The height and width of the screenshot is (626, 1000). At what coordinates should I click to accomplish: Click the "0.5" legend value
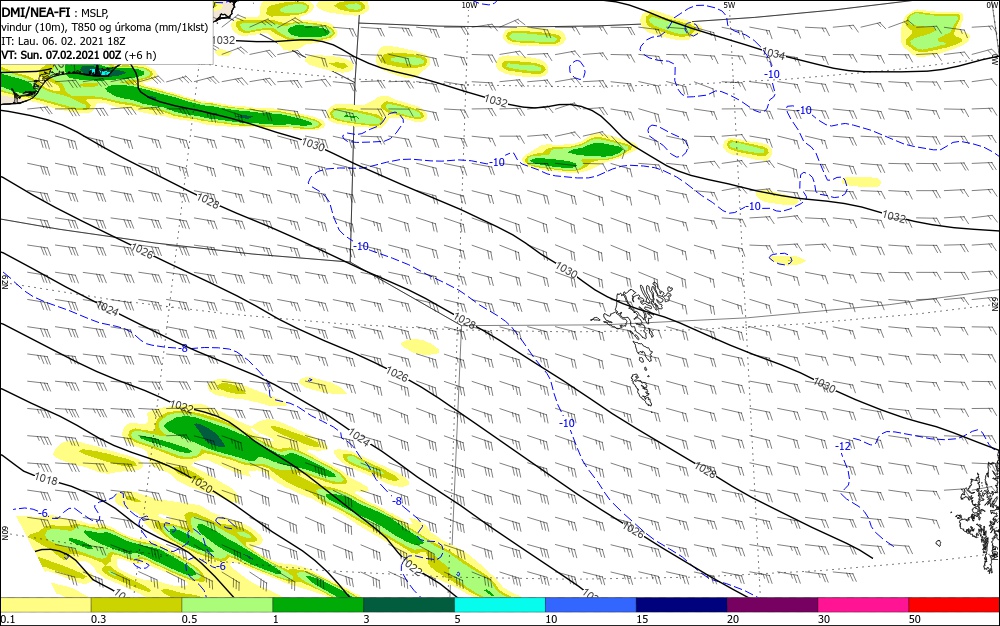189,619
